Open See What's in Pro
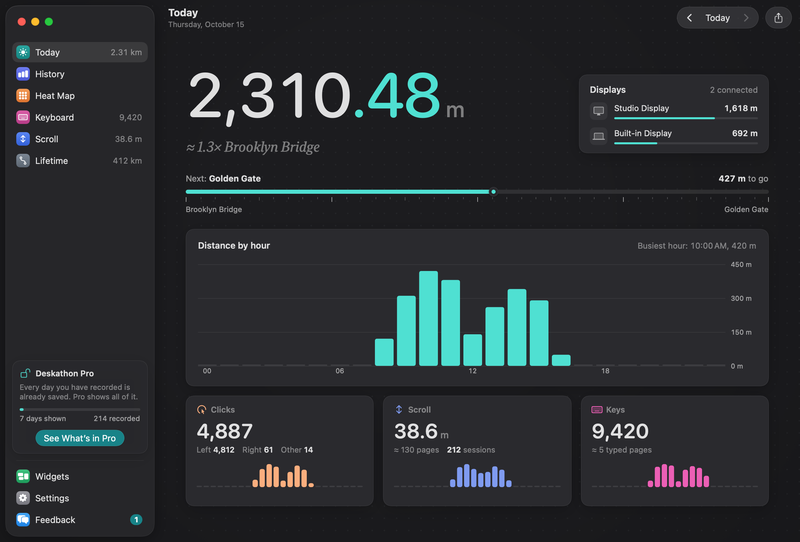Viewport: 800px width, 542px height. [x=80, y=438]
